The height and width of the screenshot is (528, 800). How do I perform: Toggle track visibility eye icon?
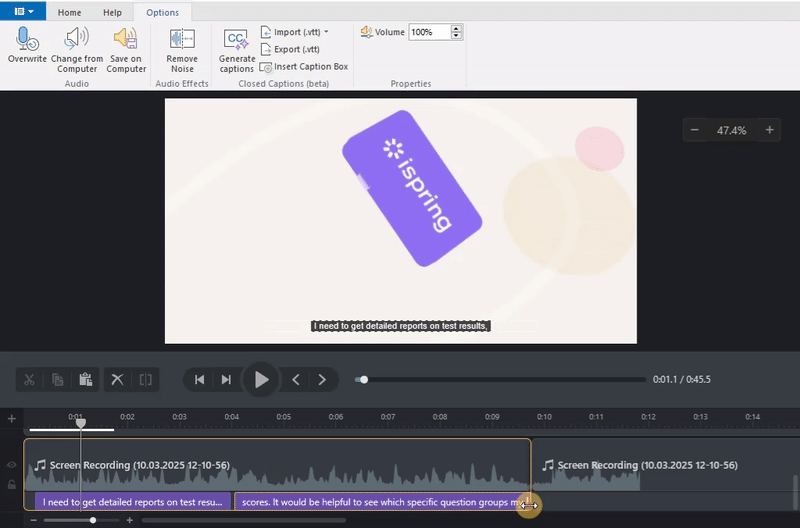coord(12,465)
